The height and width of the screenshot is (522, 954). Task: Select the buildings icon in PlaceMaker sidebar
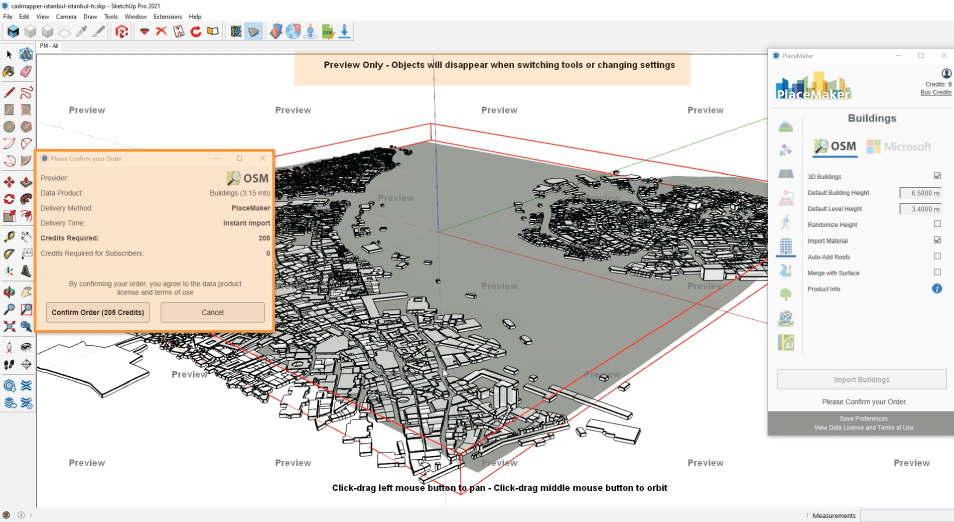coord(785,246)
